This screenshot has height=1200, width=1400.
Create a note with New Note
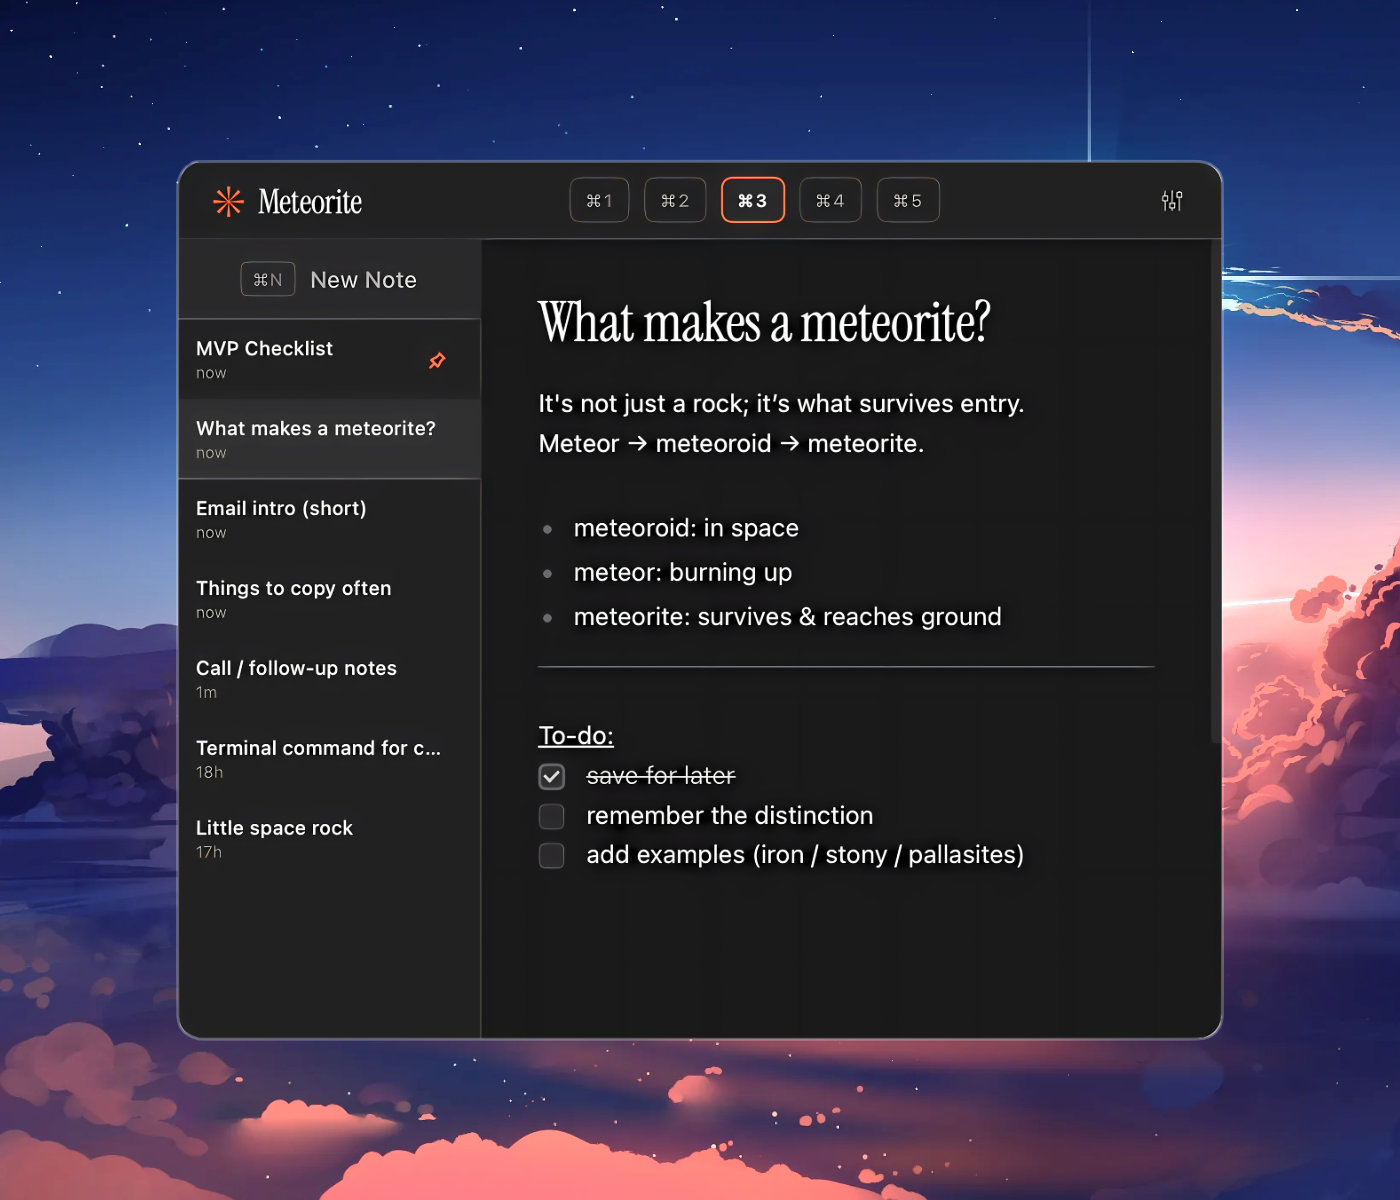tap(362, 279)
